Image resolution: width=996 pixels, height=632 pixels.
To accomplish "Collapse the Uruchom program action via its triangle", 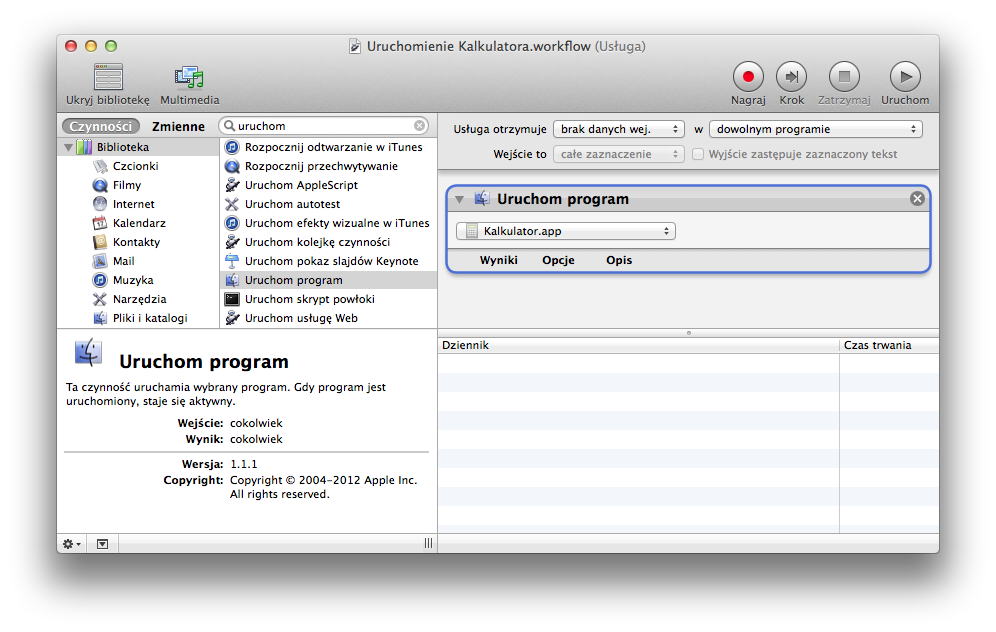I will (x=459, y=199).
